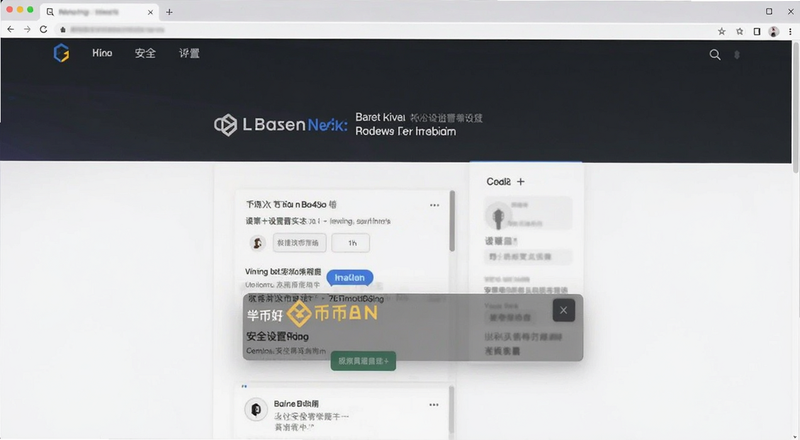The height and width of the screenshot is (440, 800).
Task: Click the second star icon in toolbar
Action: point(739,31)
